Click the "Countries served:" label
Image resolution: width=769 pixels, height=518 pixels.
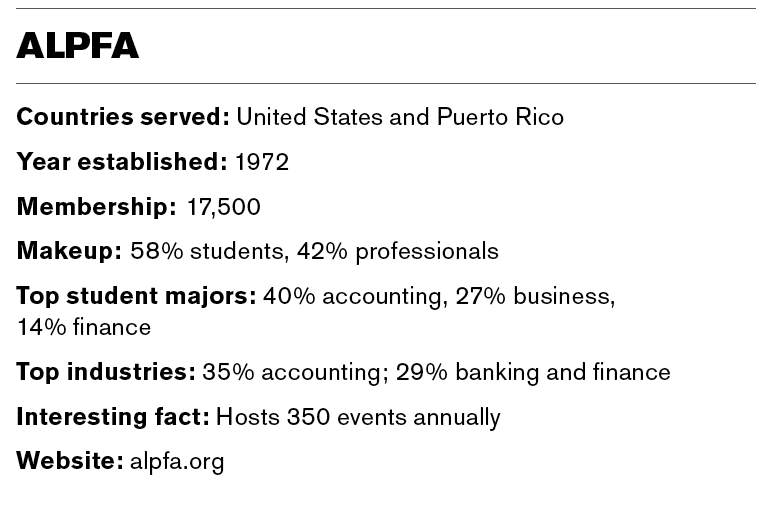[123, 118]
